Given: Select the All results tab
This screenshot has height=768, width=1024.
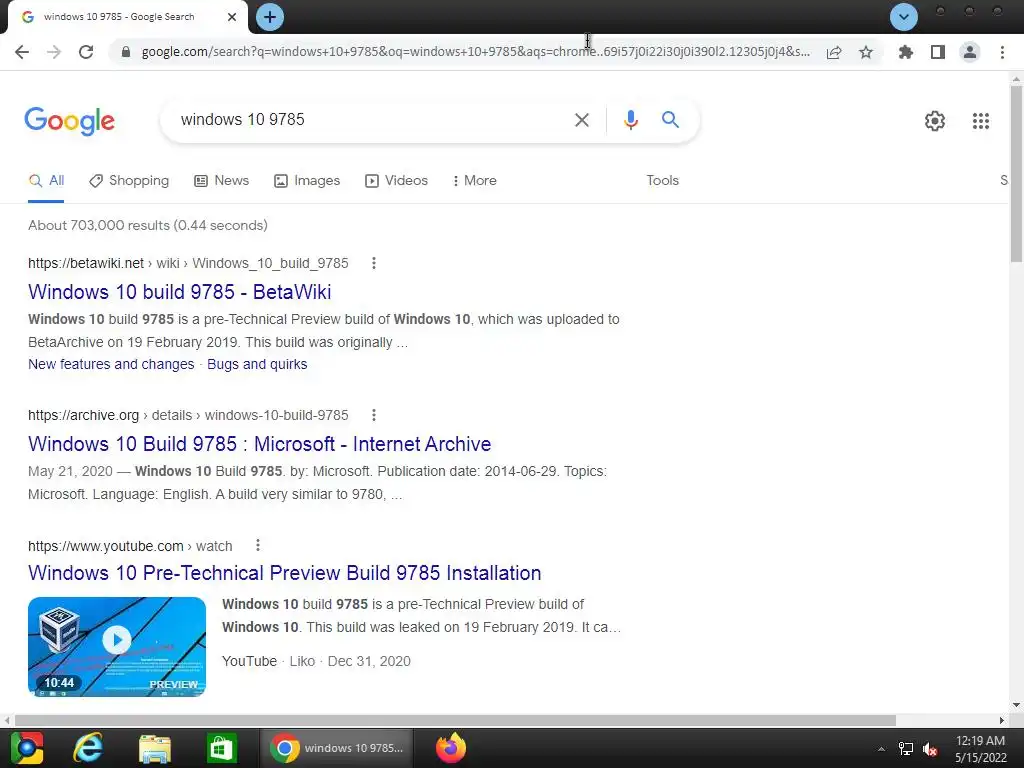Looking at the screenshot, I should coord(46,181).
